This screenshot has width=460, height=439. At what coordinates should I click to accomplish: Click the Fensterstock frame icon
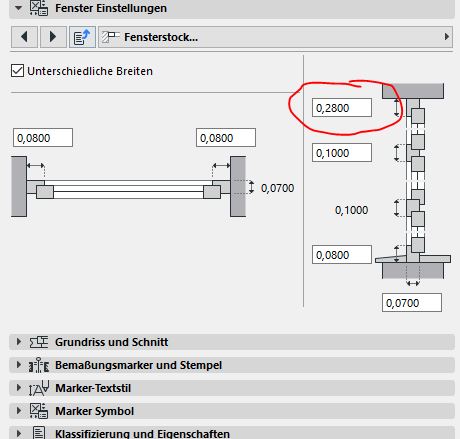tap(111, 37)
